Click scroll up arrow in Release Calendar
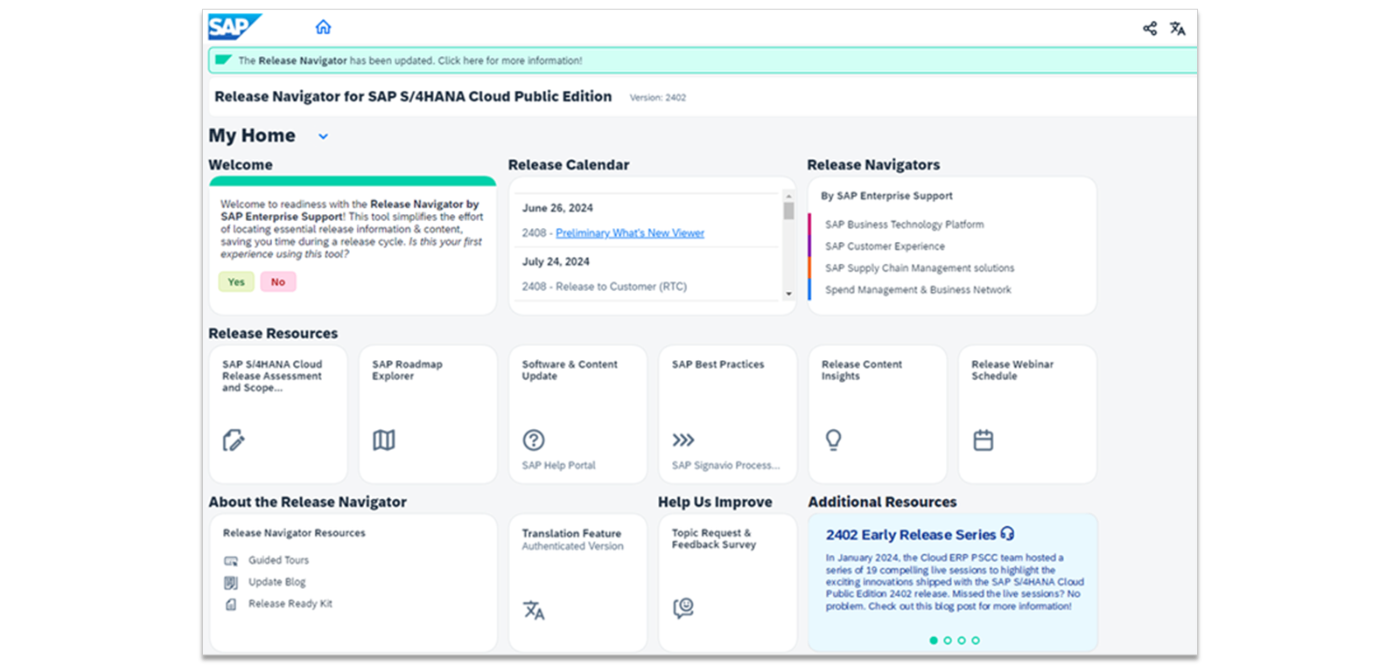The width and height of the screenshot is (1400, 672). coord(788,196)
